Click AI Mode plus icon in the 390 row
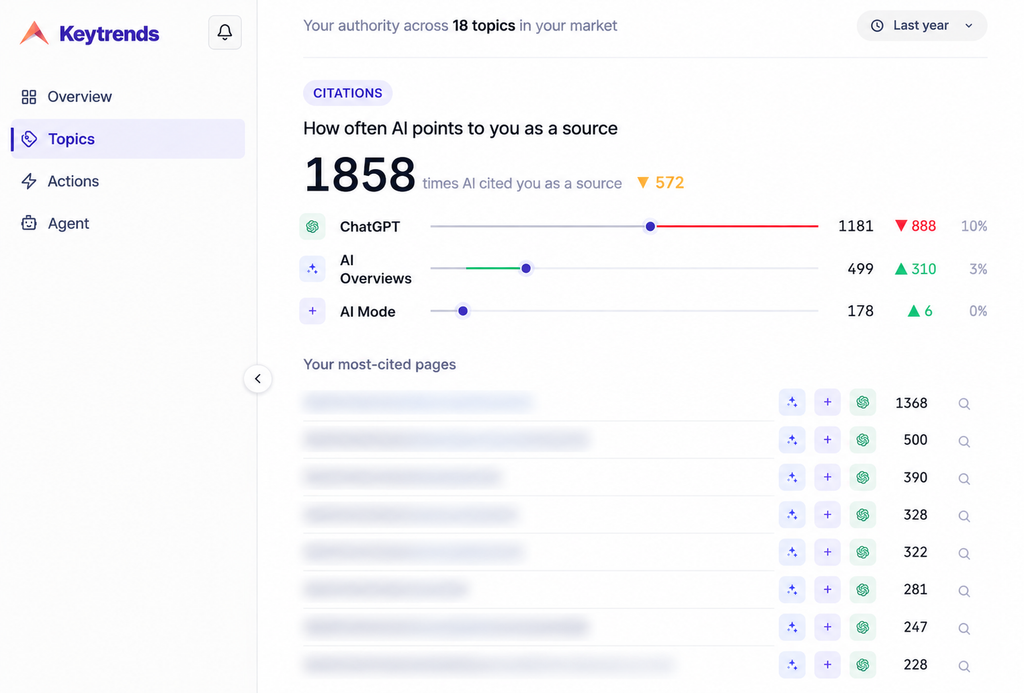1024x693 pixels. [827, 477]
